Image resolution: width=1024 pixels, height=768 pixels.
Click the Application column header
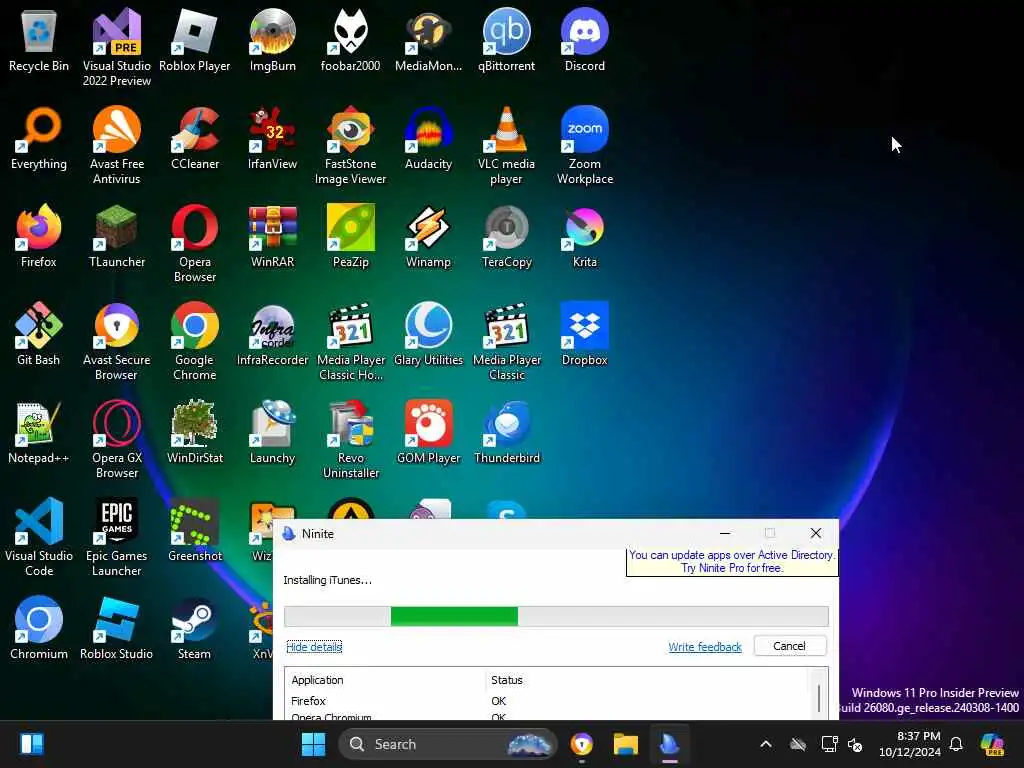(x=385, y=680)
